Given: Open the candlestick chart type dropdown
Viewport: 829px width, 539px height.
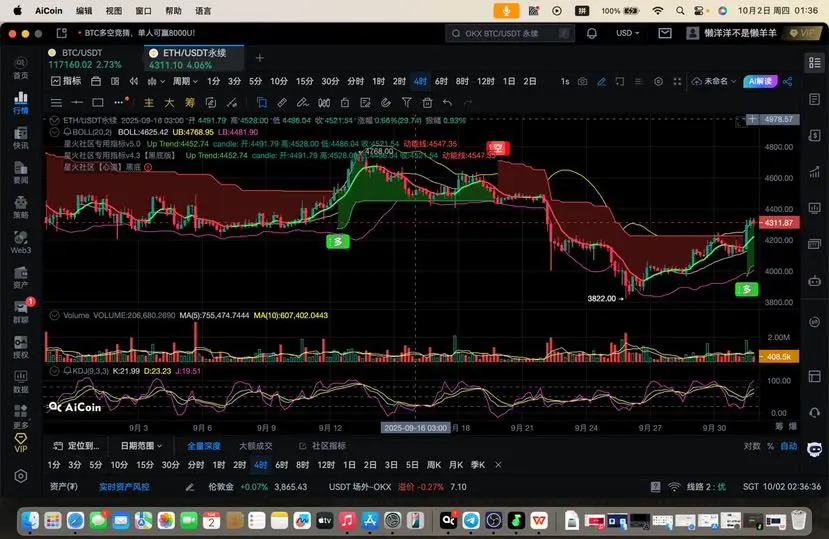Looking at the screenshot, I should coord(156,81).
